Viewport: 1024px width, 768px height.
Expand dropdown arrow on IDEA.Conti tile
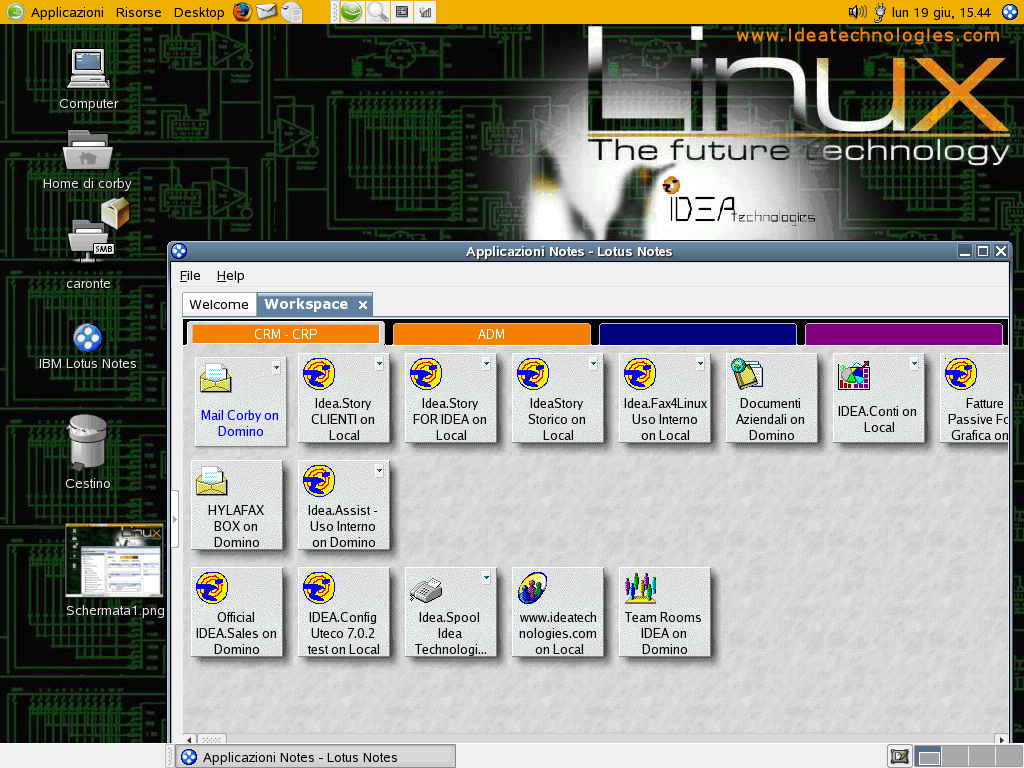pyautogui.click(x=915, y=364)
